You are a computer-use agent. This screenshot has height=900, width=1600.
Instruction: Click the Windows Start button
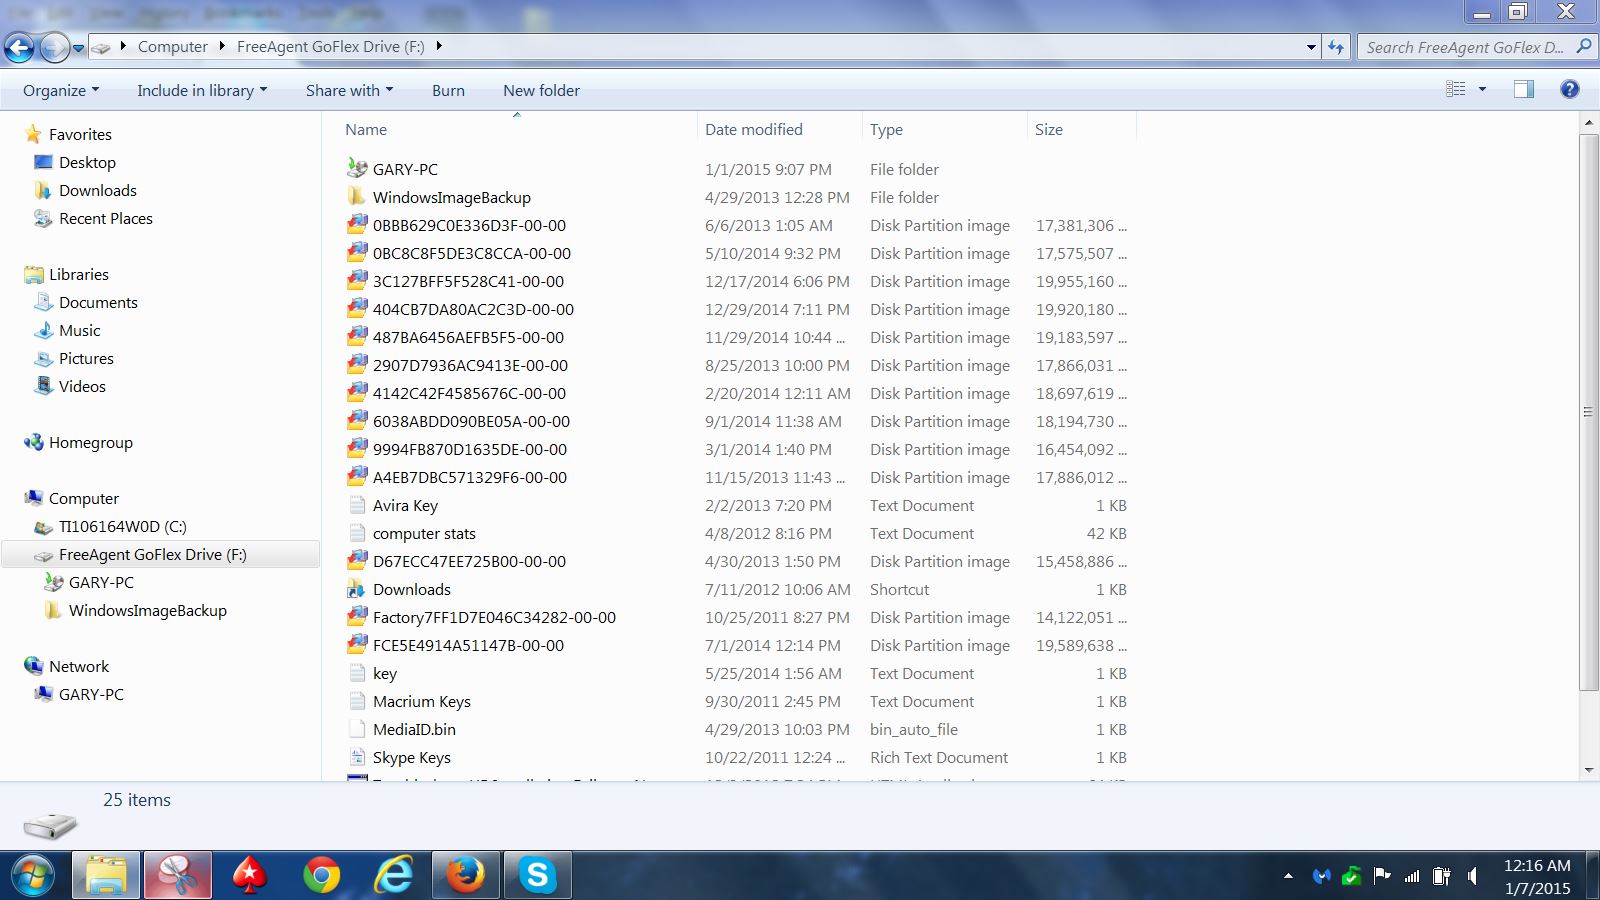click(x=33, y=877)
